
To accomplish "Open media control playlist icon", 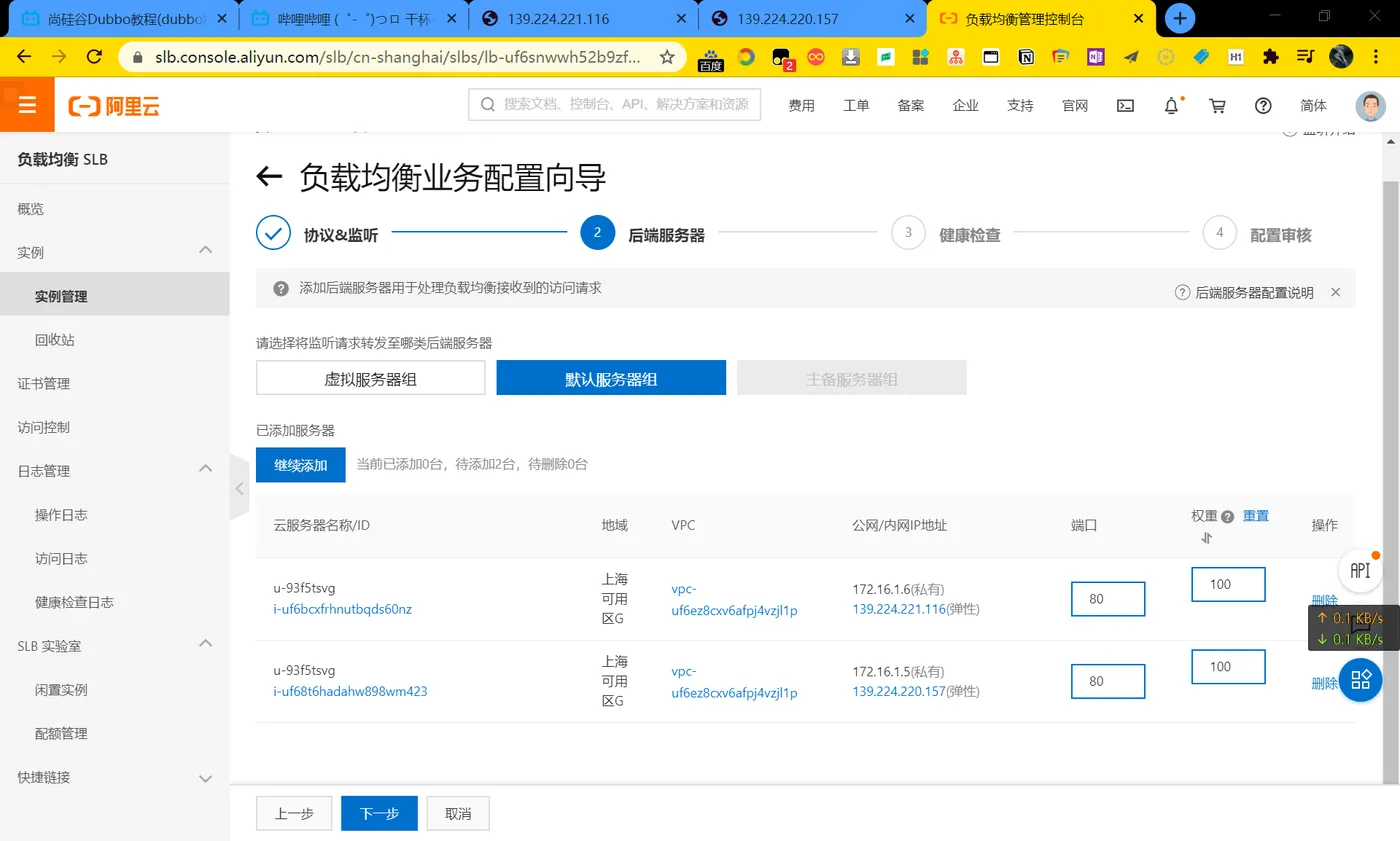I will click(1305, 57).
